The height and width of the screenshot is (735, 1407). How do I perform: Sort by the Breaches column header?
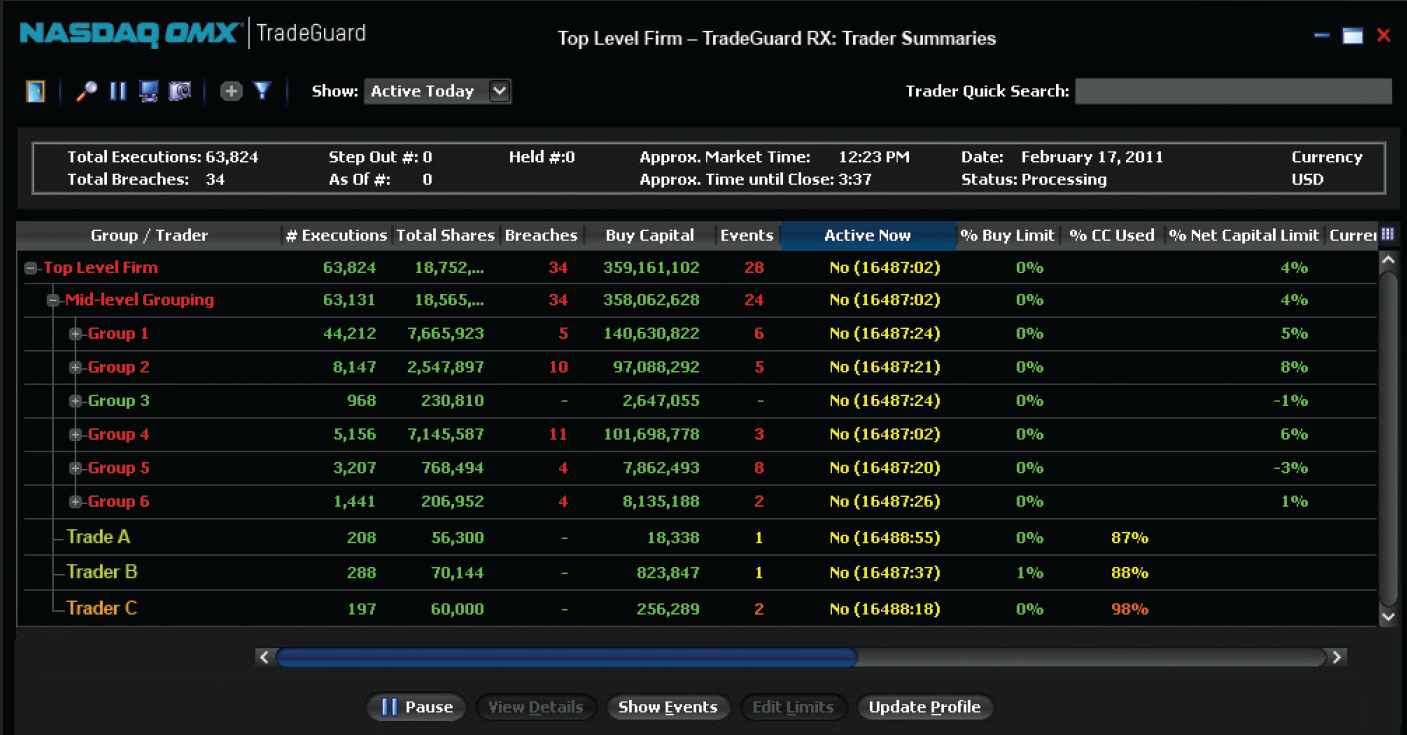pos(541,236)
